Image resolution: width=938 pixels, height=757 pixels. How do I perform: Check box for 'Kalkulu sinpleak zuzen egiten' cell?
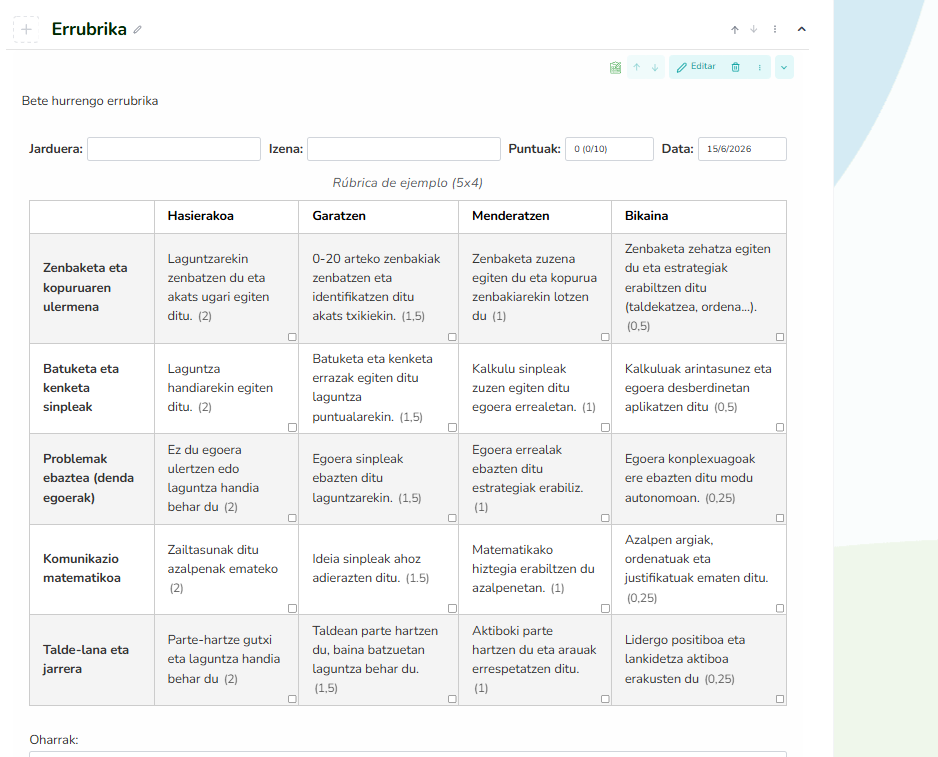[605, 427]
